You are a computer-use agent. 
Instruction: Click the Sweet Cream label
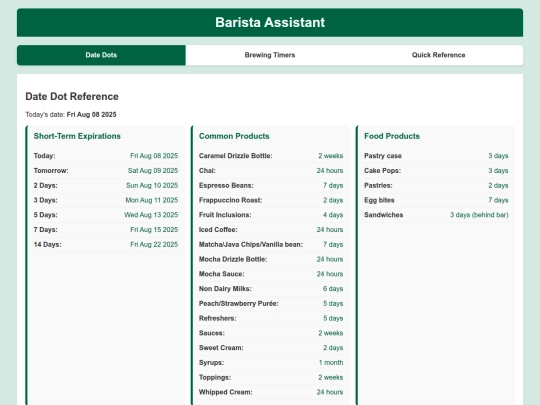221,348
